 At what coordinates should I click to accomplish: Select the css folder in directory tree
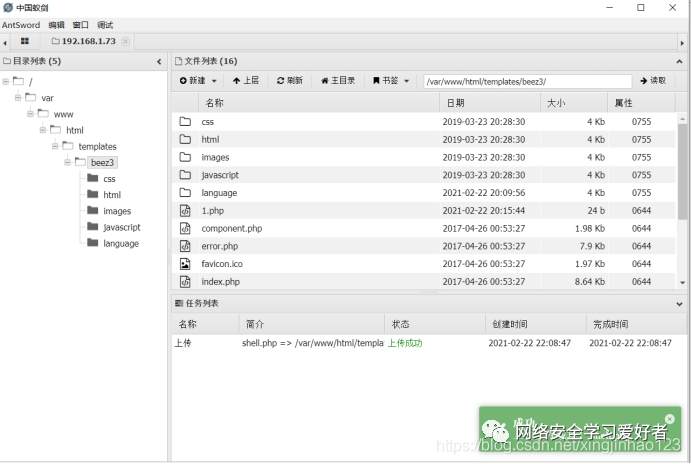[109, 179]
